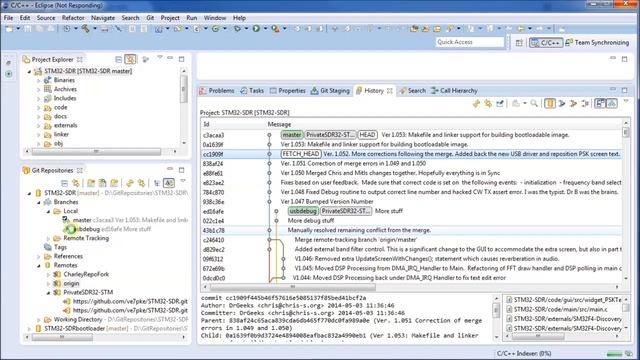Open the Git Repositories view menu arrow

pyautogui.click(x=183, y=181)
